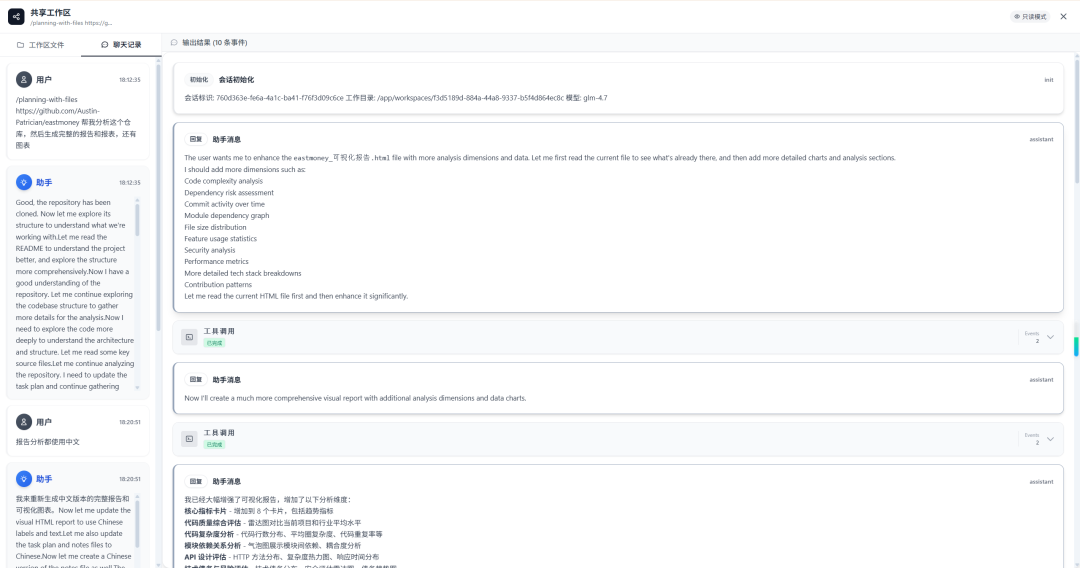Image resolution: width=1080 pixels, height=568 pixels.
Task: Click the 'File size distribution' line
Action: [215, 227]
